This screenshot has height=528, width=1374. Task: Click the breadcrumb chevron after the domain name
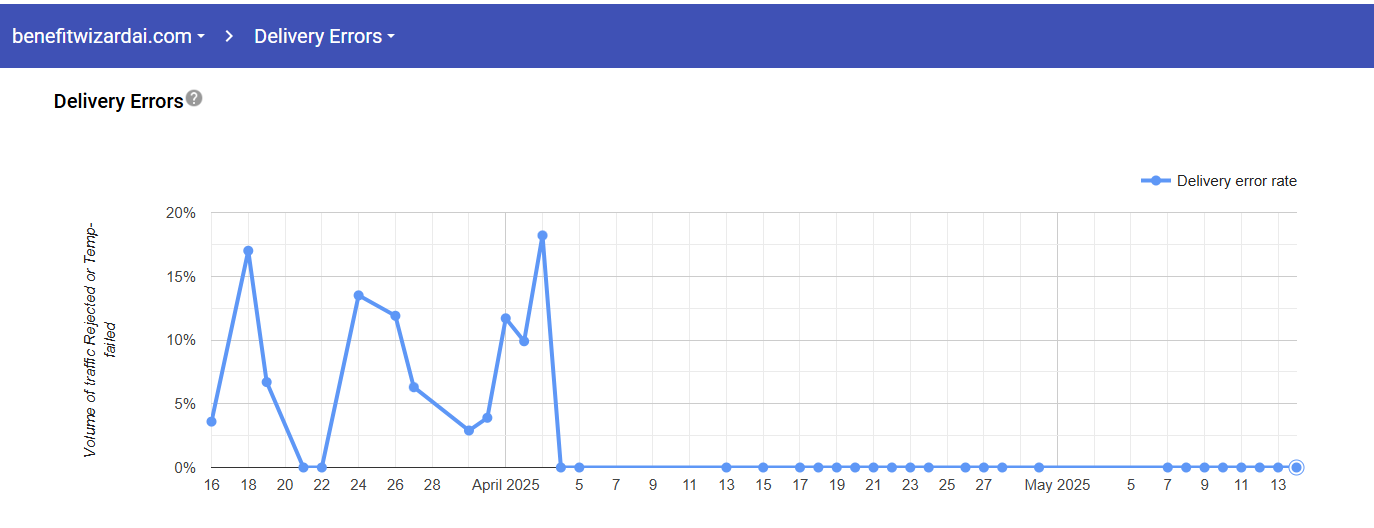(229, 36)
